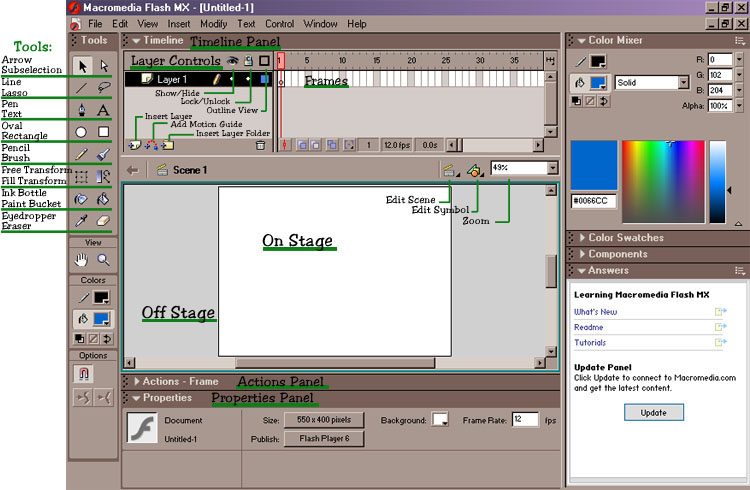Select the Eraser tool
750x490 pixels.
point(104,221)
